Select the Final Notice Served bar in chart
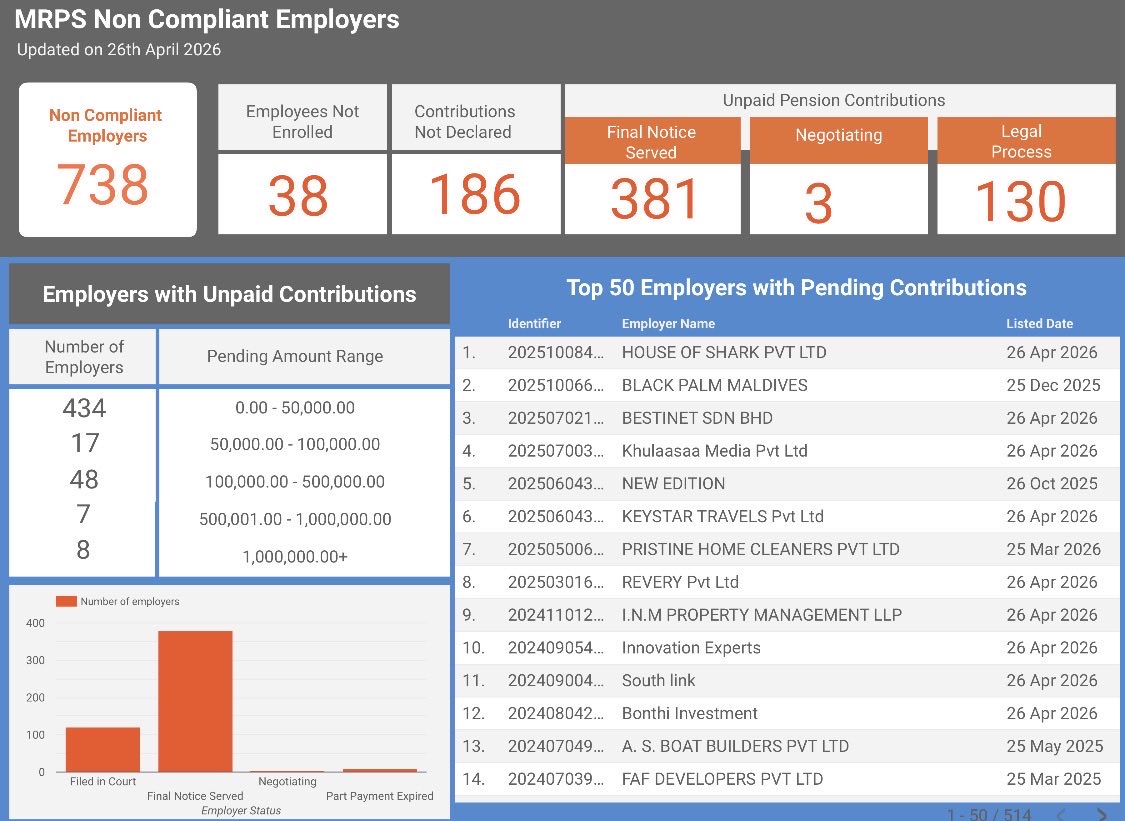The width and height of the screenshot is (1125, 821). click(x=195, y=701)
